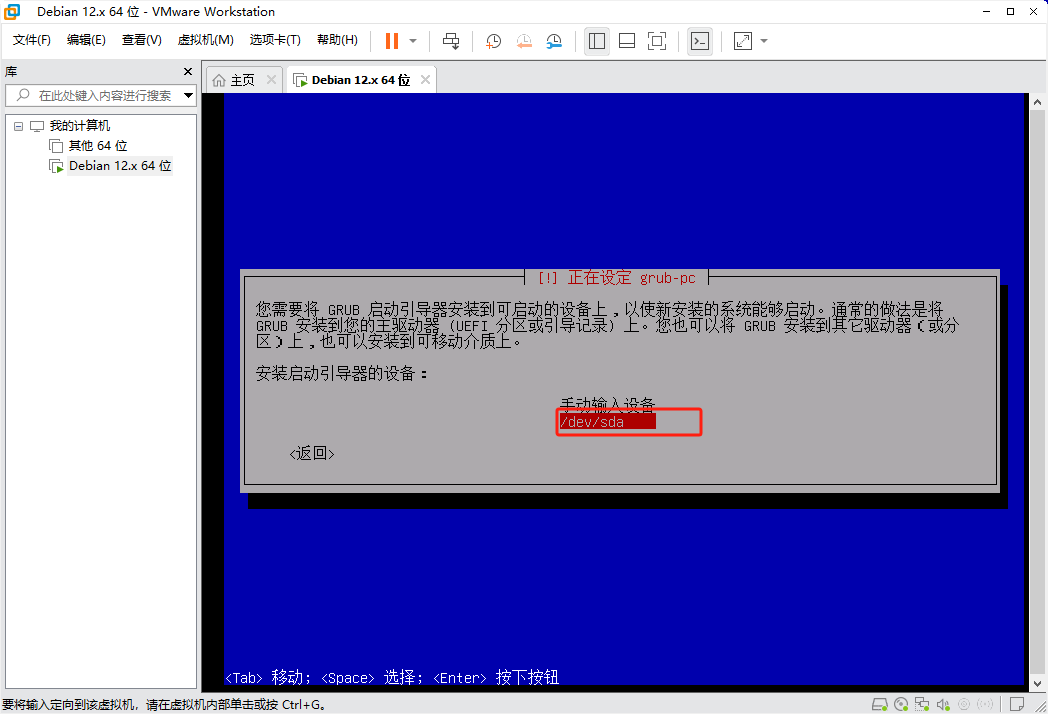This screenshot has width=1048, height=714.
Task: Open the power options dropdown beside pause
Action: [x=413, y=41]
